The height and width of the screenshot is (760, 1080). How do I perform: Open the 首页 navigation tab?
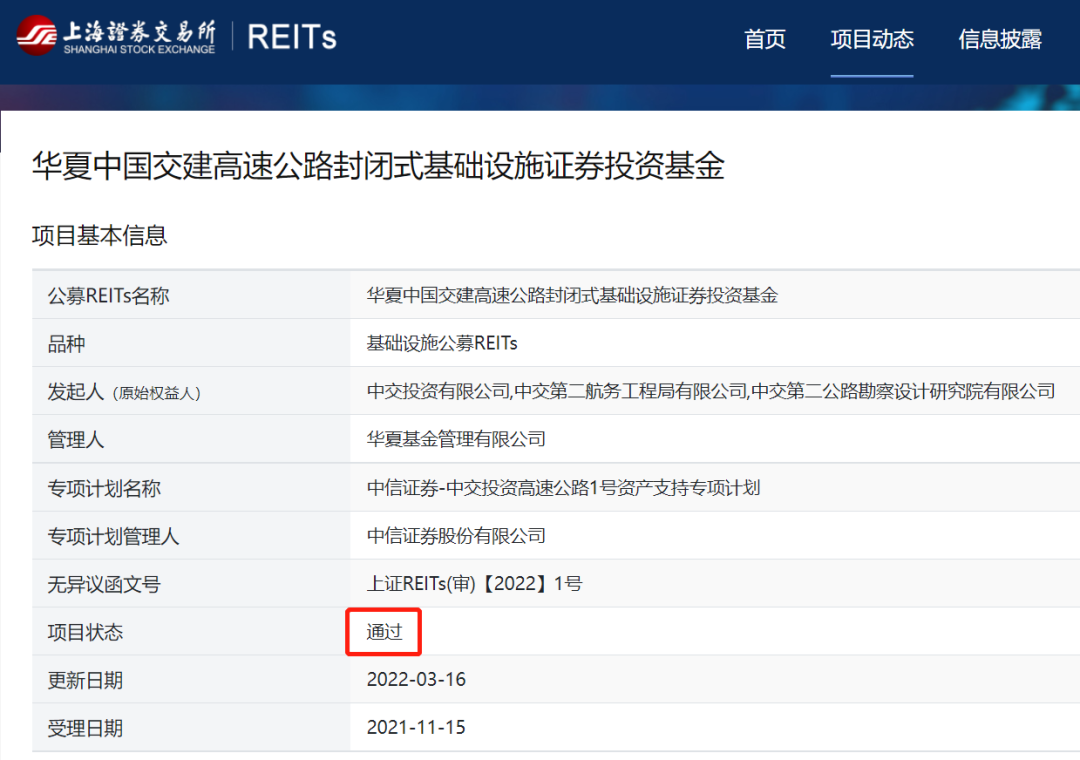click(x=765, y=39)
